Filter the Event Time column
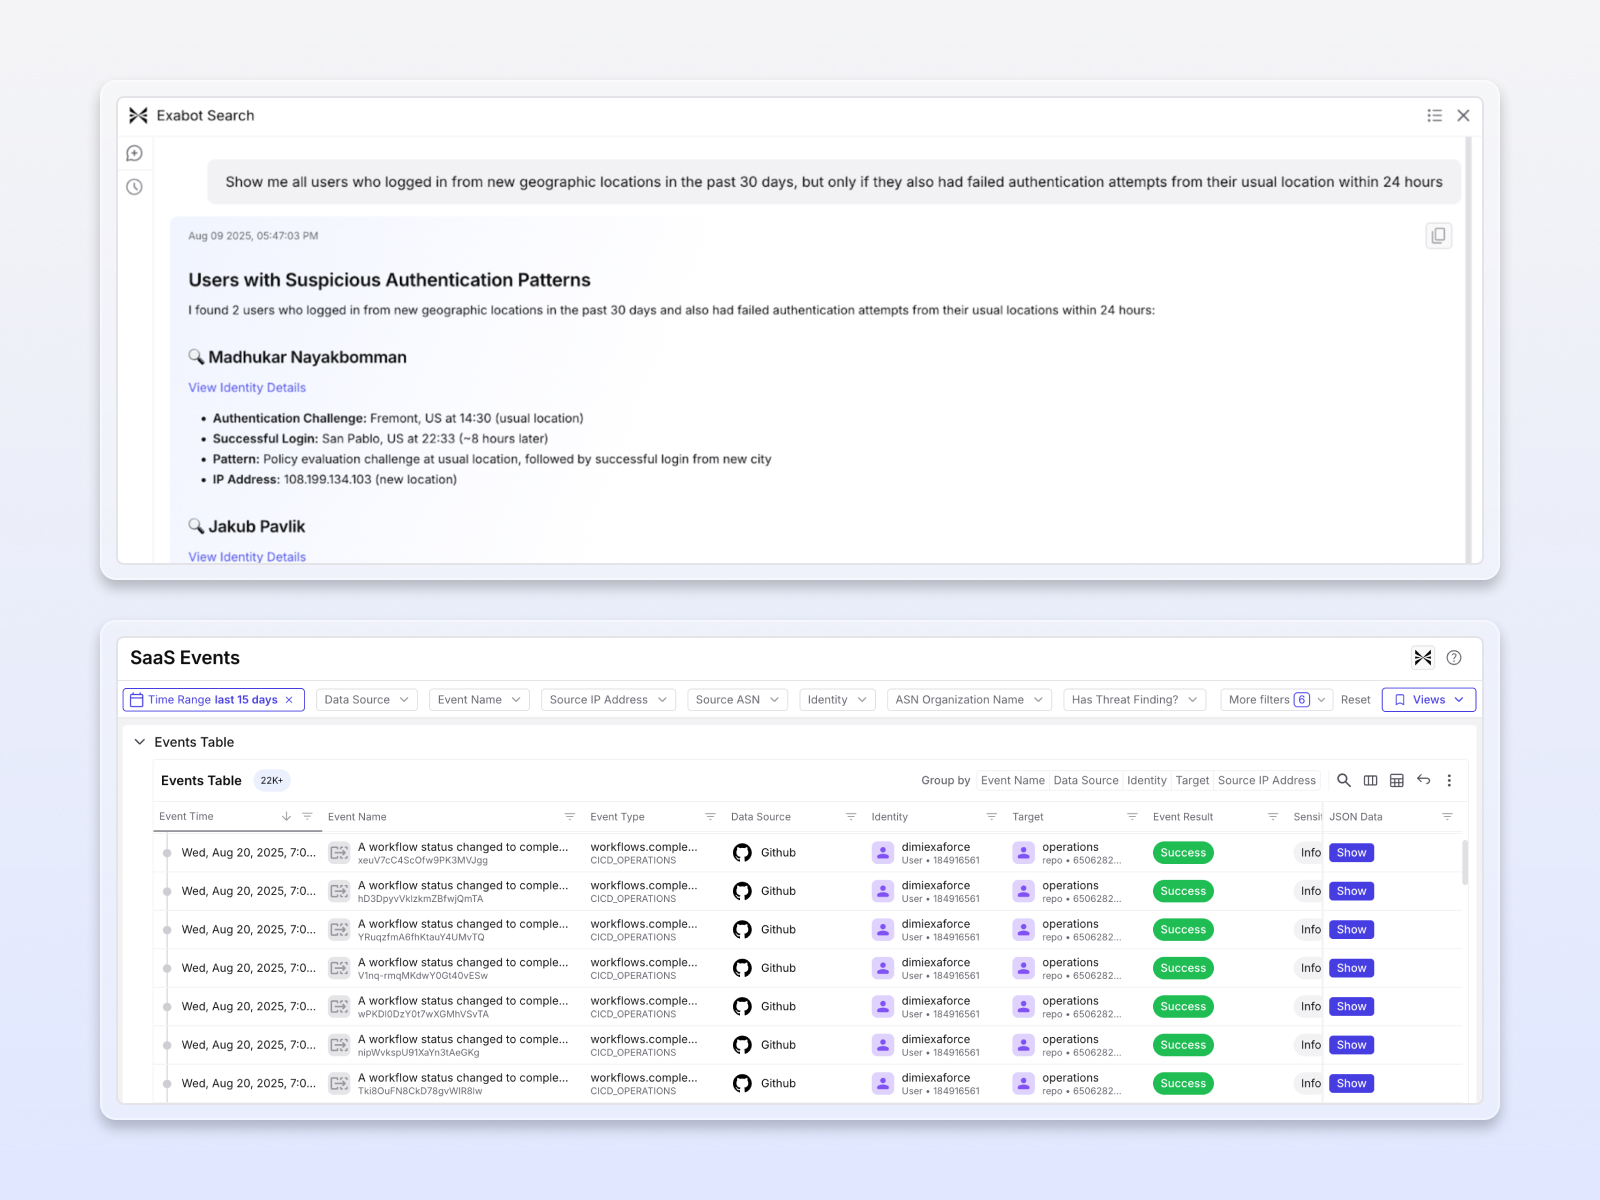Image resolution: width=1600 pixels, height=1200 pixels. (307, 816)
